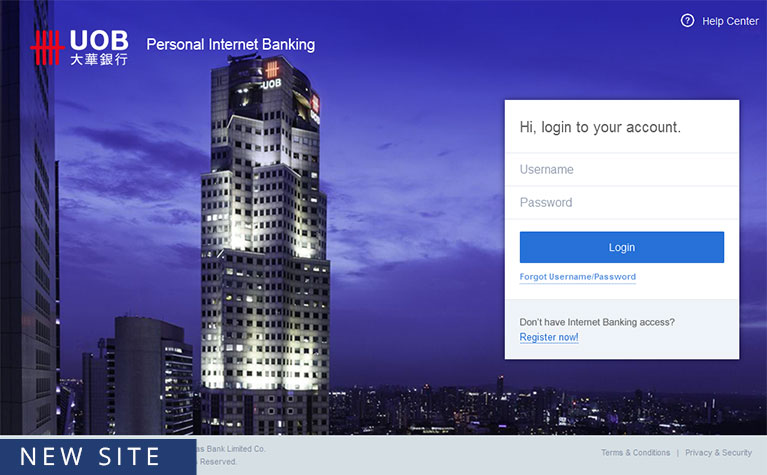Image resolution: width=767 pixels, height=475 pixels.
Task: Click the red UOB bars logo icon
Action: point(47,47)
